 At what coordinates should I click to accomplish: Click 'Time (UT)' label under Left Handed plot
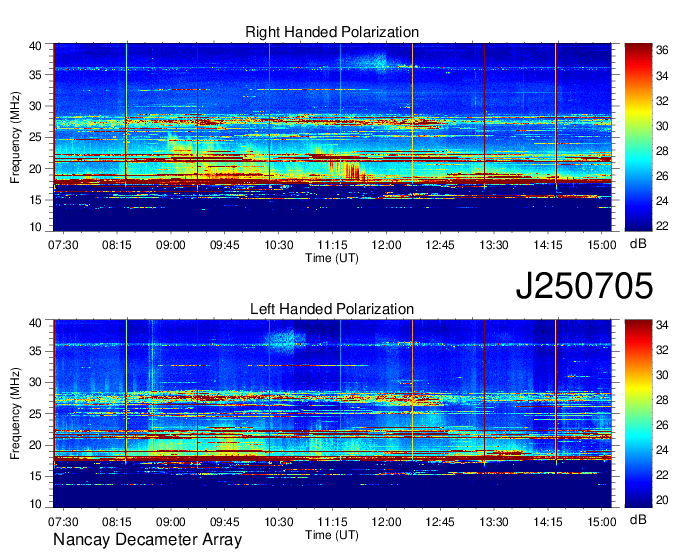click(332, 535)
